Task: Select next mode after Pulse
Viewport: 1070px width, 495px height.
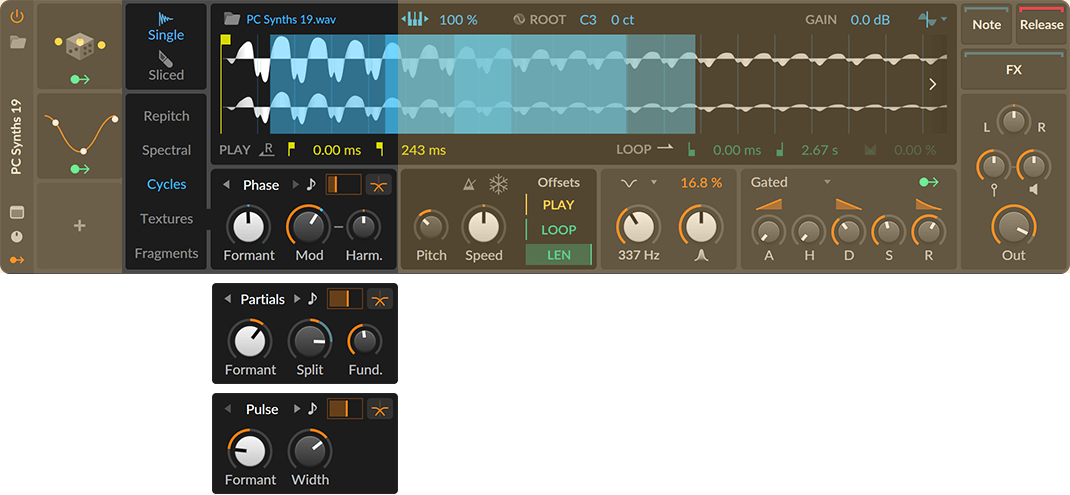Action: coord(295,409)
